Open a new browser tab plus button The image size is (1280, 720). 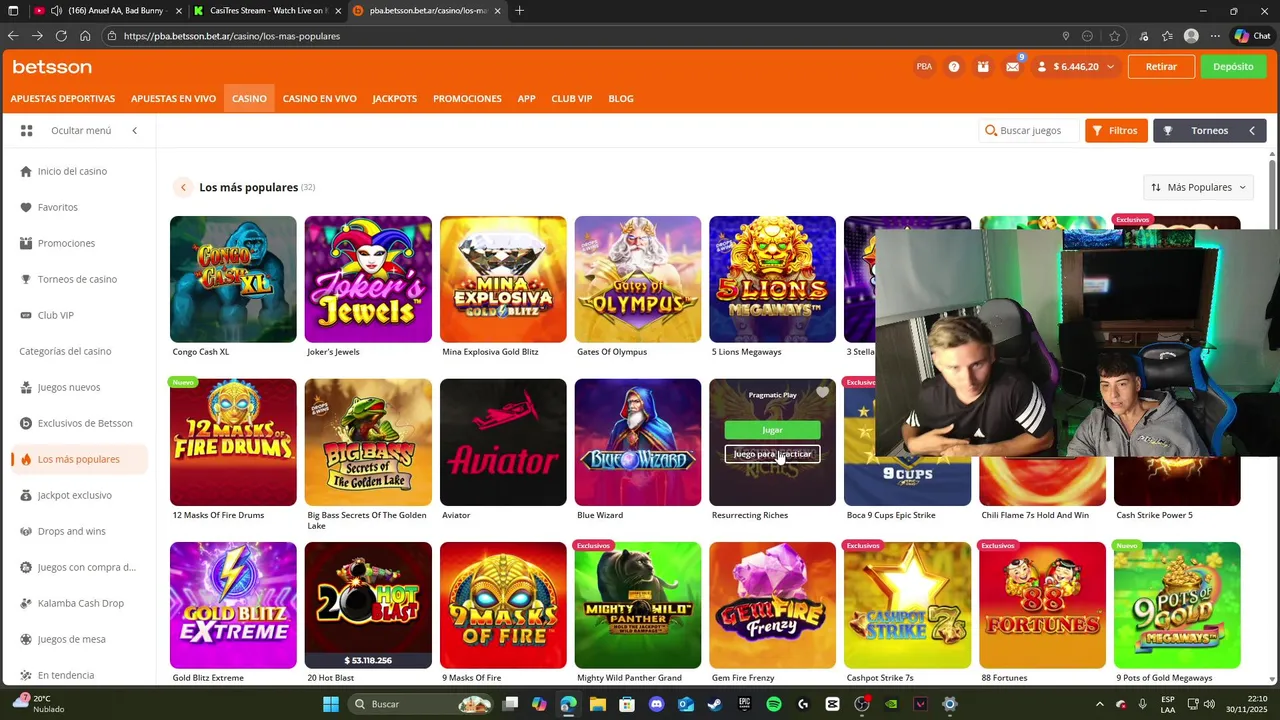(519, 11)
